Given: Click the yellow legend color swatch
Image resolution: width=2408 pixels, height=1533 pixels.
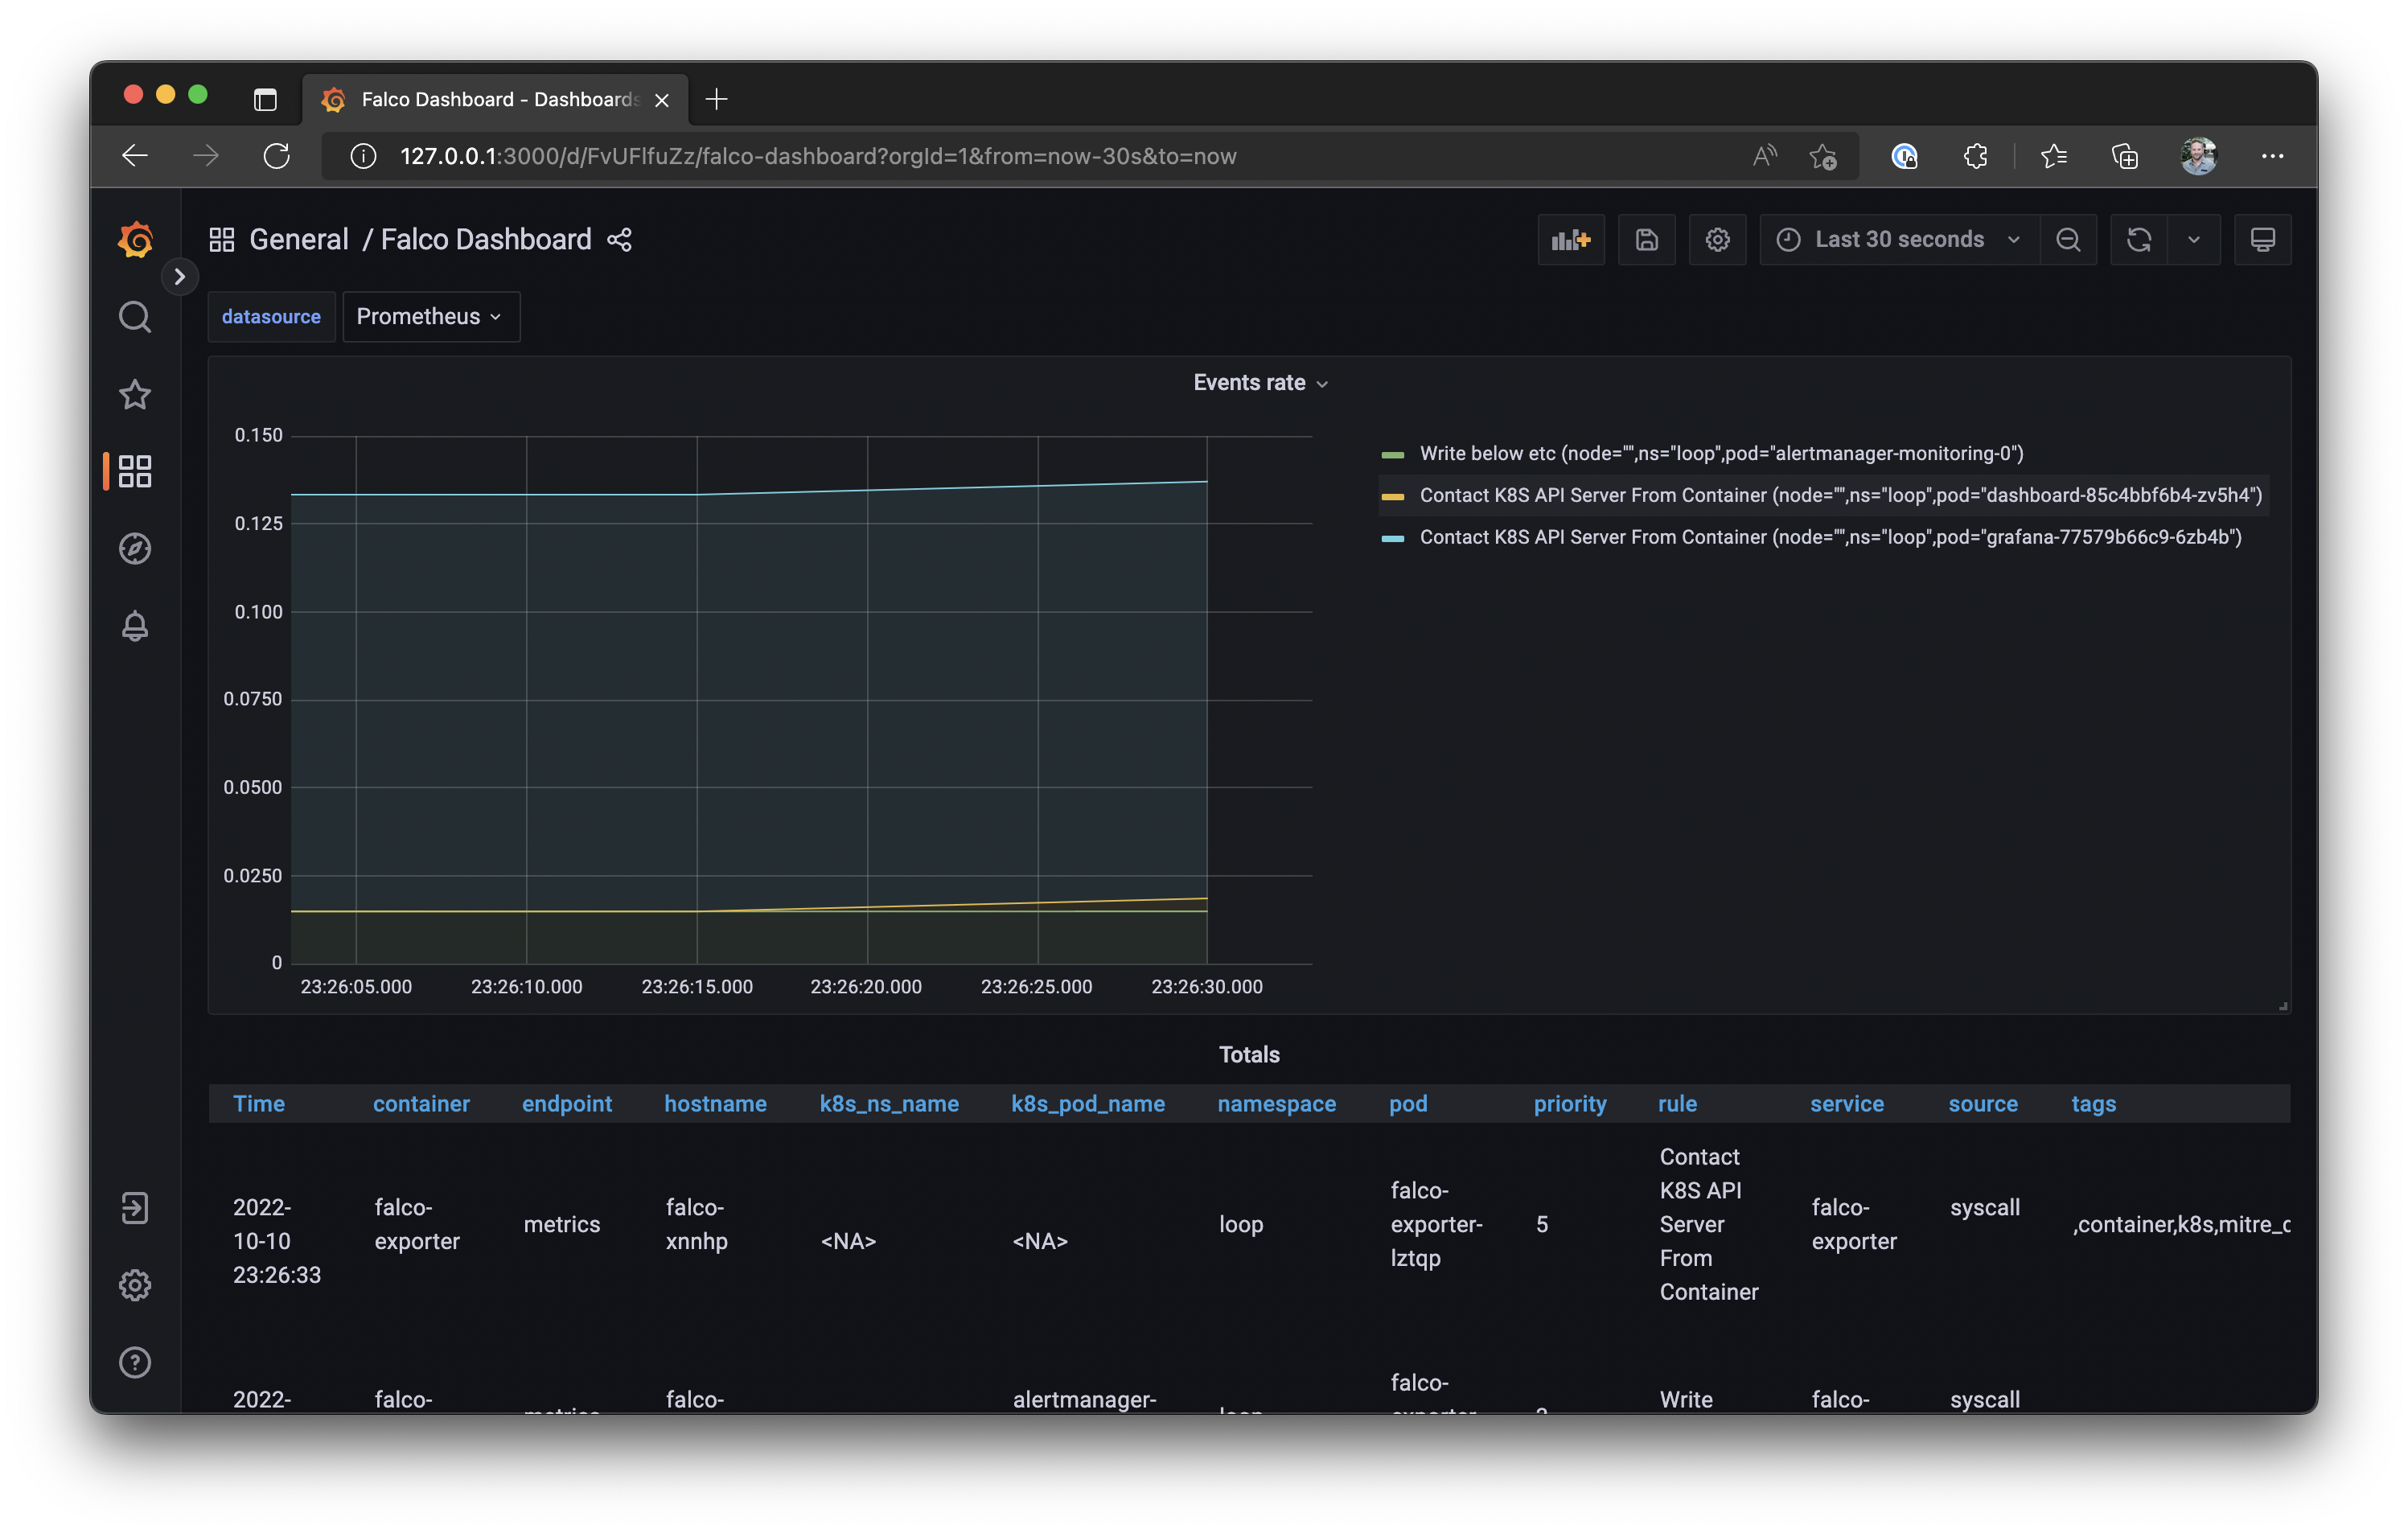Looking at the screenshot, I should click(1392, 496).
